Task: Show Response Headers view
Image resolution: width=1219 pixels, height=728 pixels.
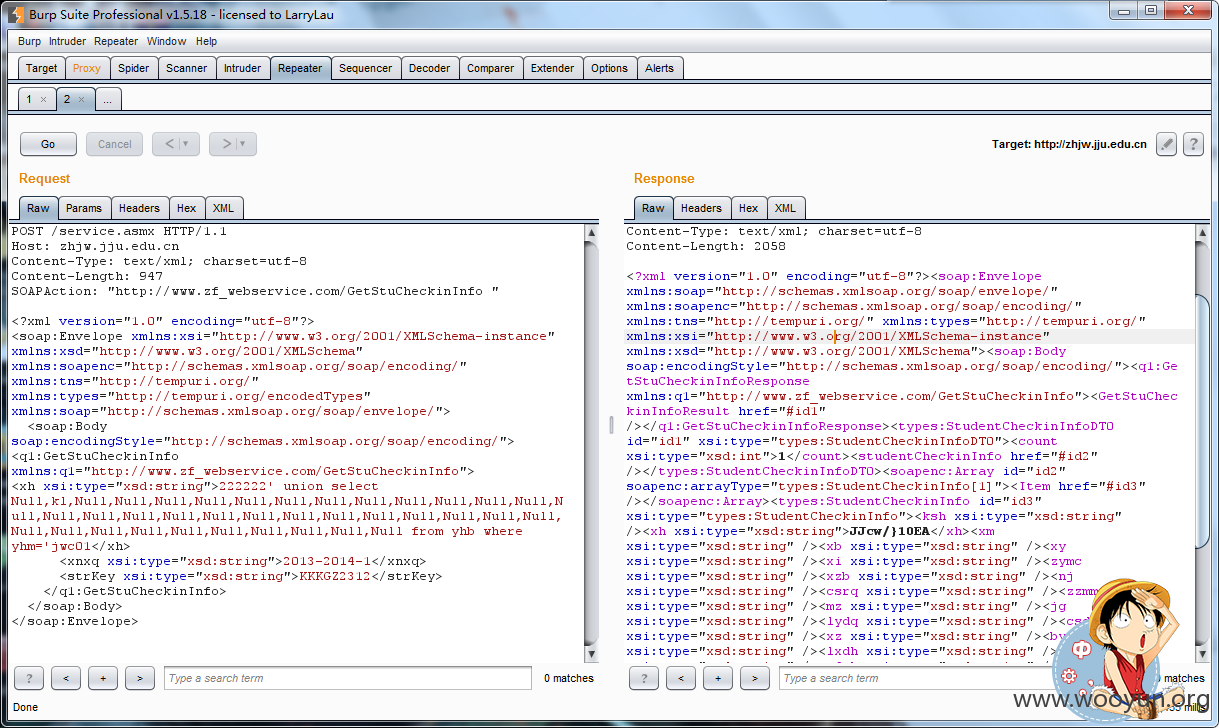Action: [x=701, y=208]
